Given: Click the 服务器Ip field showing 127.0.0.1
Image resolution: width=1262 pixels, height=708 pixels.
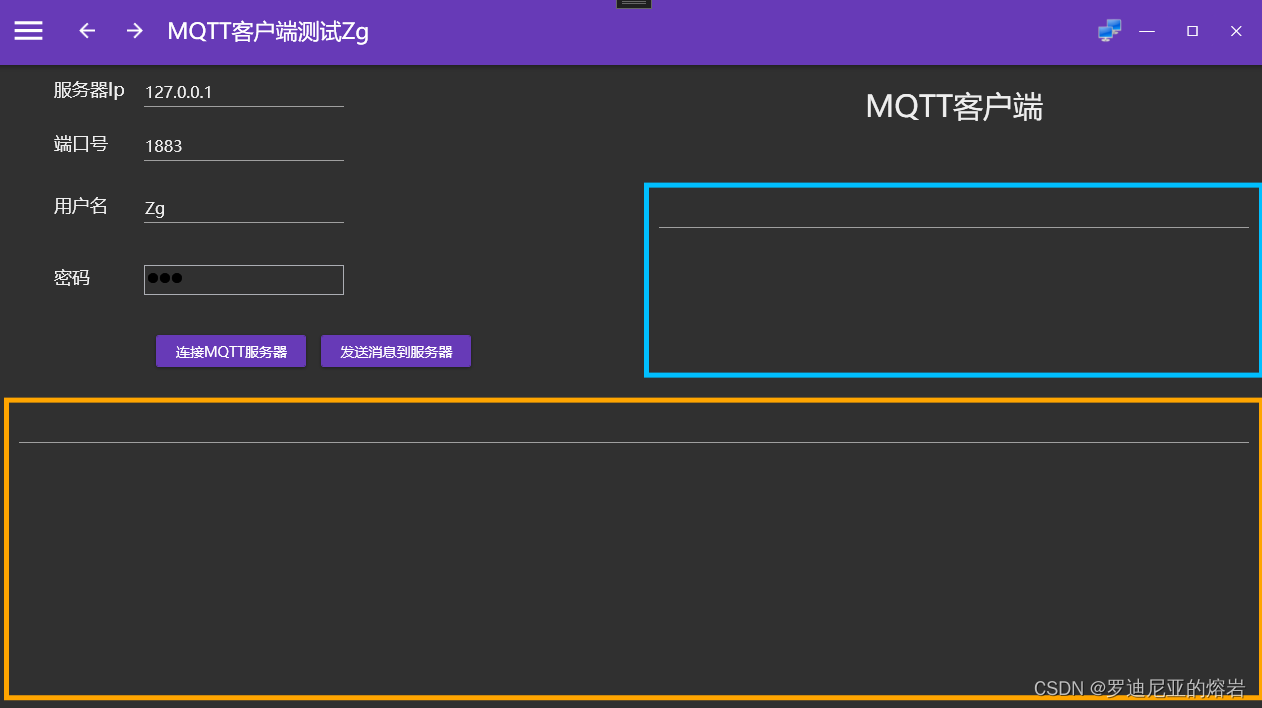Looking at the screenshot, I should 243,91.
